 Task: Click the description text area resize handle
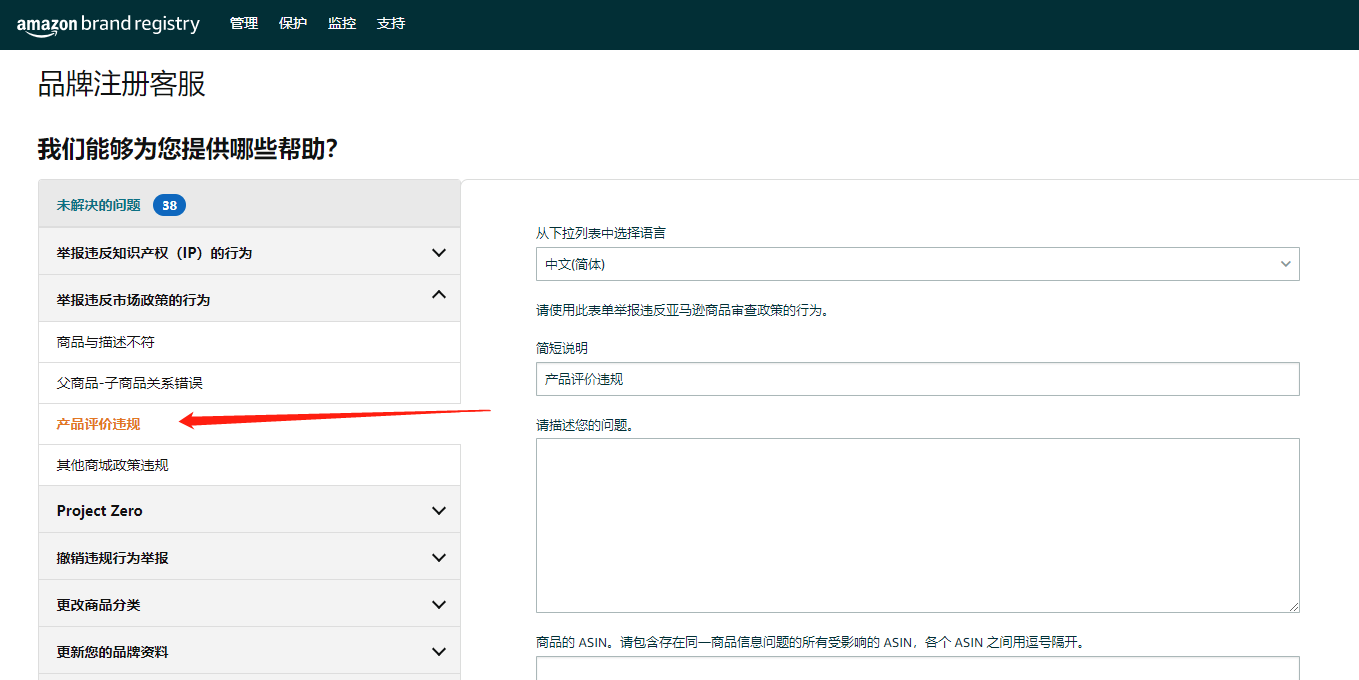pos(1293,606)
